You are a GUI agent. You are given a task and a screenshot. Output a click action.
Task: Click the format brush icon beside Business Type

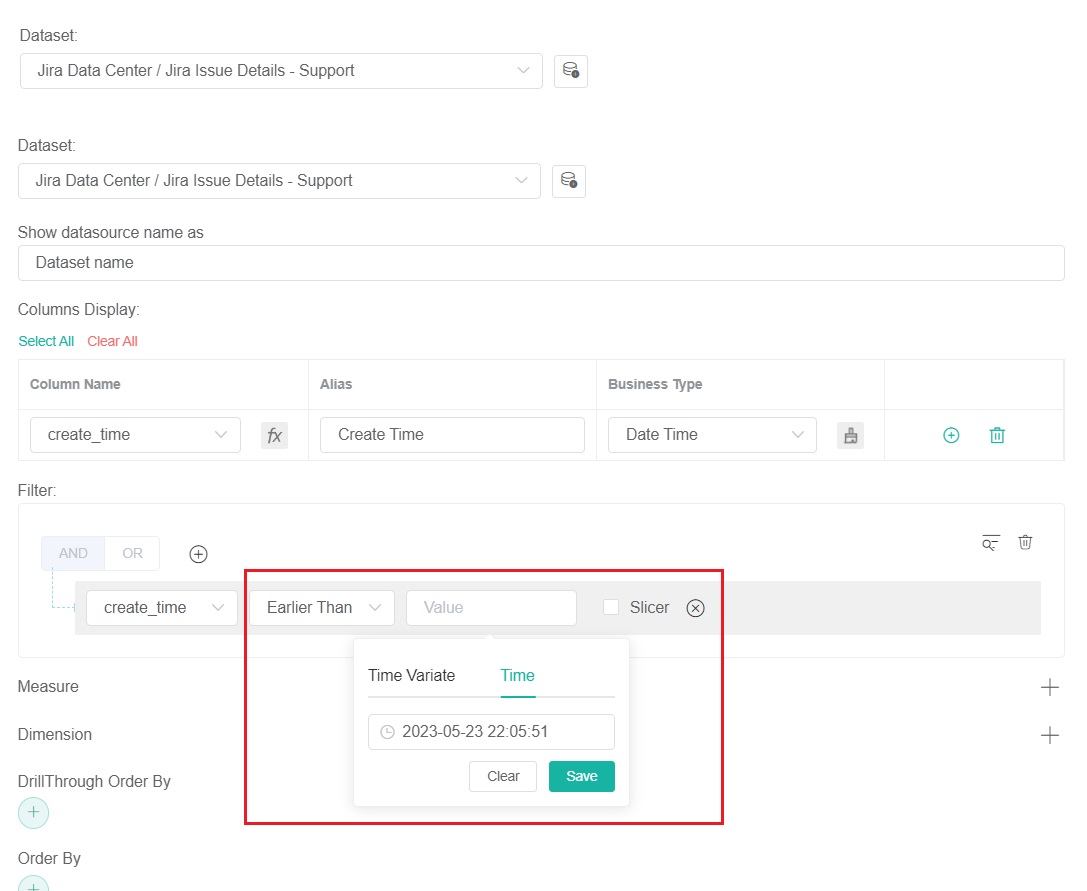(x=850, y=435)
